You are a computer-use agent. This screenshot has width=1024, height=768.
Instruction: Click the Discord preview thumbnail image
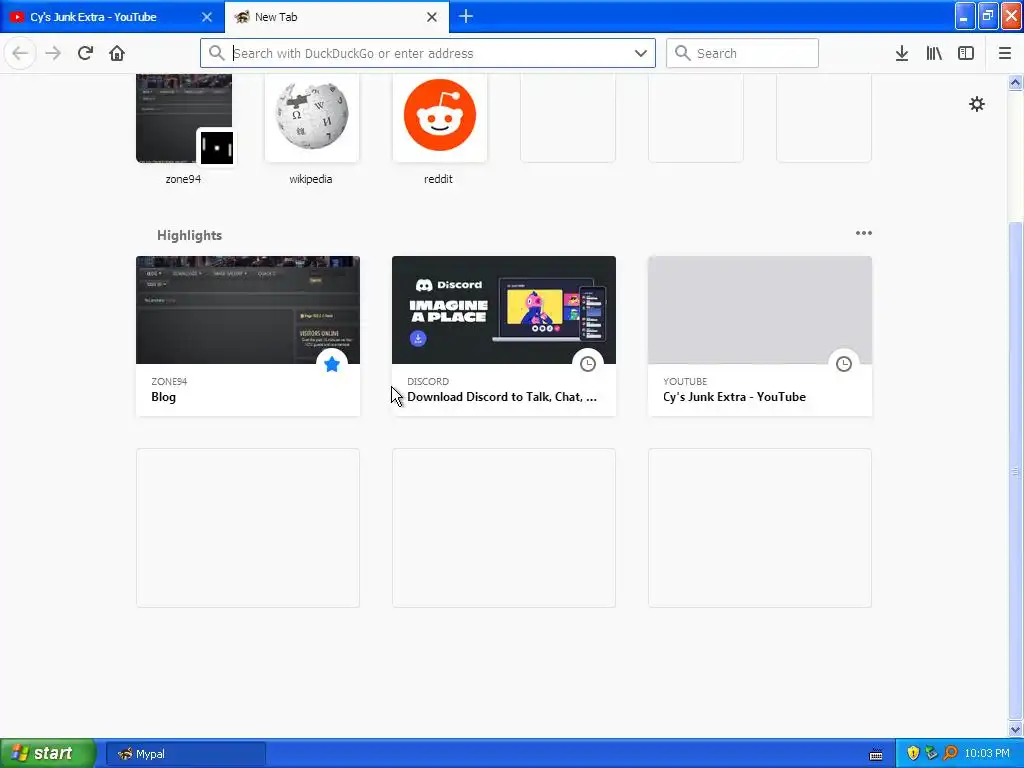coord(504,310)
